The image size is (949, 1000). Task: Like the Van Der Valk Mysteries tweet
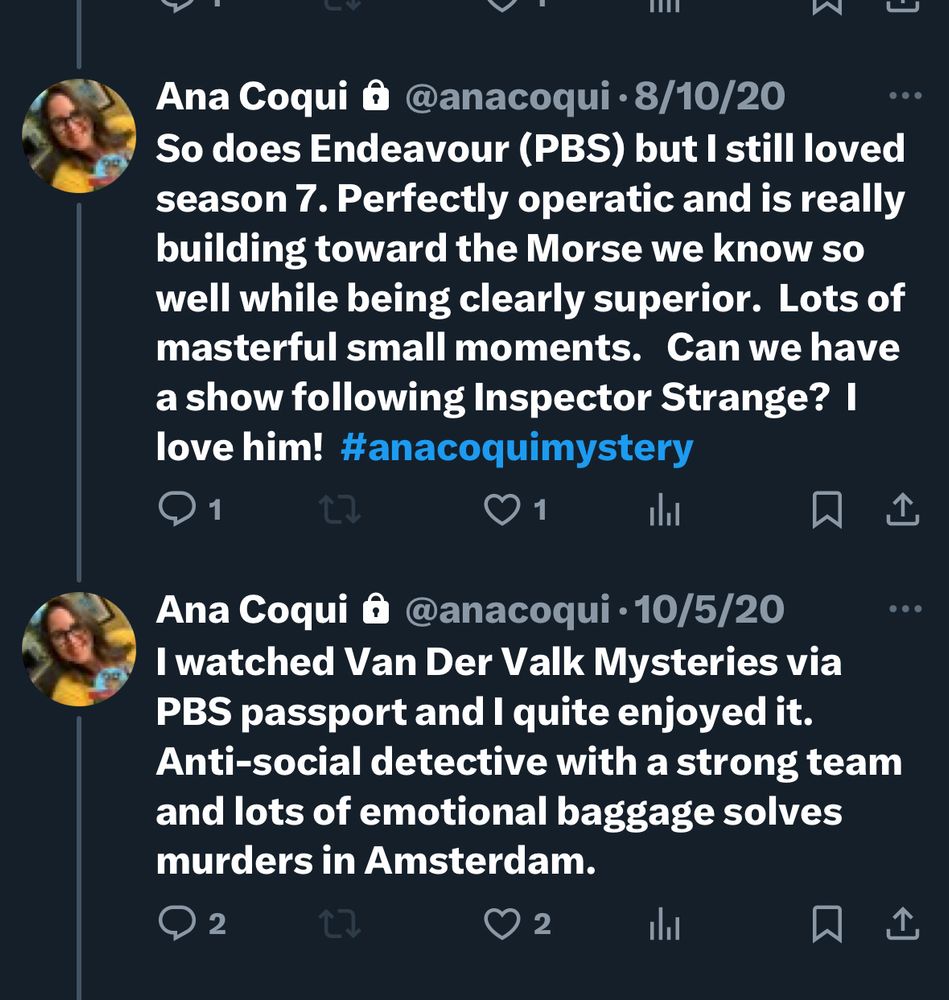coord(501,924)
